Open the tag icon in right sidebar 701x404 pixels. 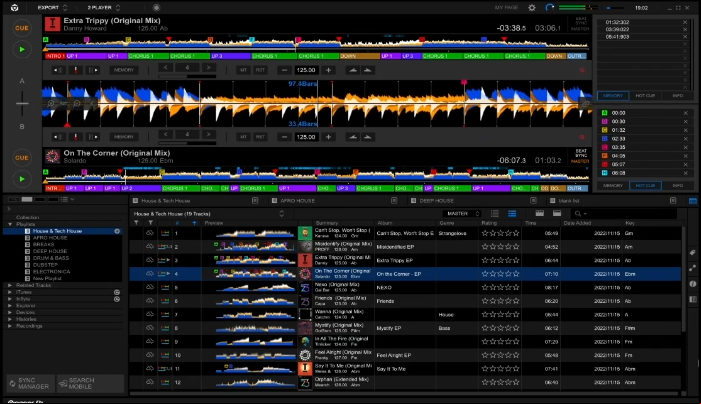coord(693,253)
